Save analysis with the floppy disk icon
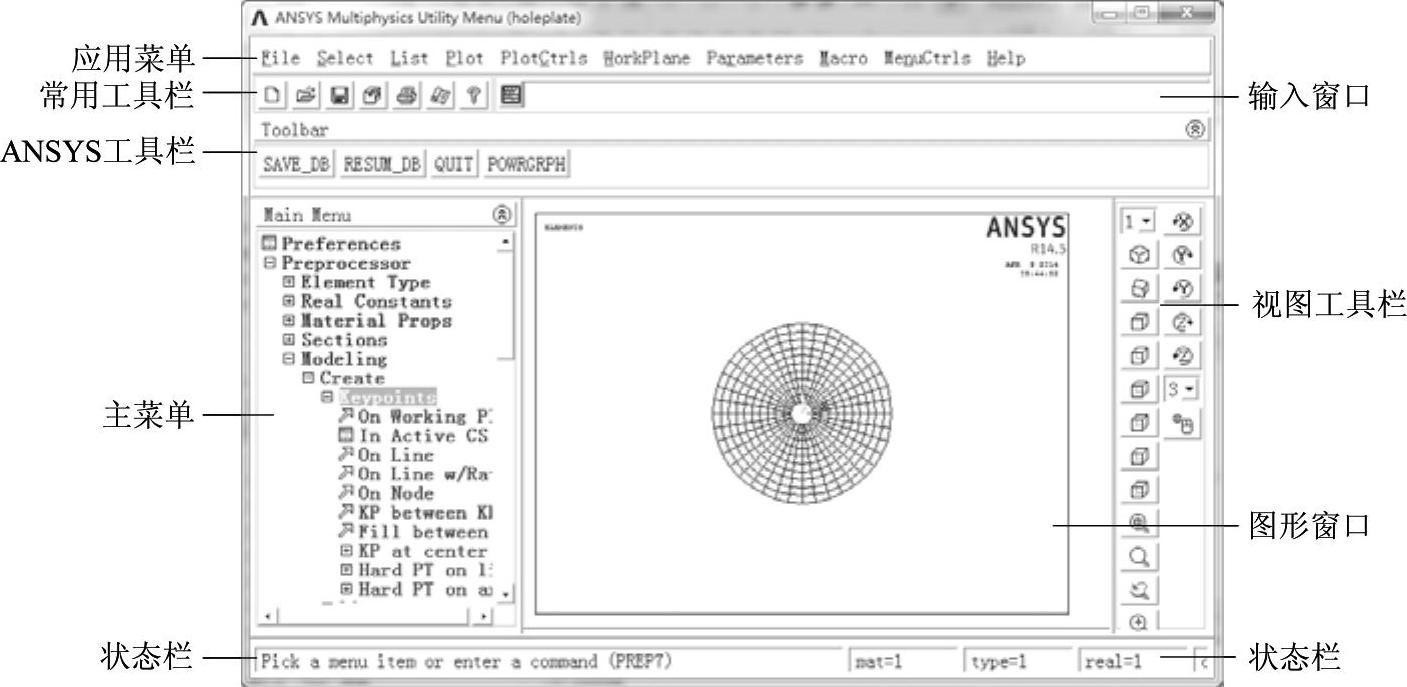The width and height of the screenshot is (1407, 687). (x=340, y=96)
